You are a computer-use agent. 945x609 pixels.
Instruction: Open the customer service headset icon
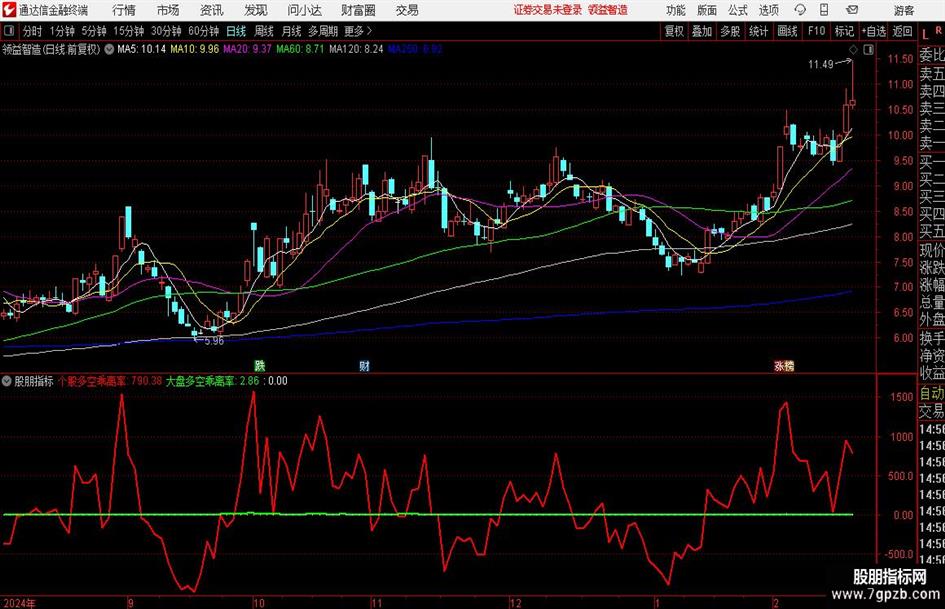coord(800,10)
